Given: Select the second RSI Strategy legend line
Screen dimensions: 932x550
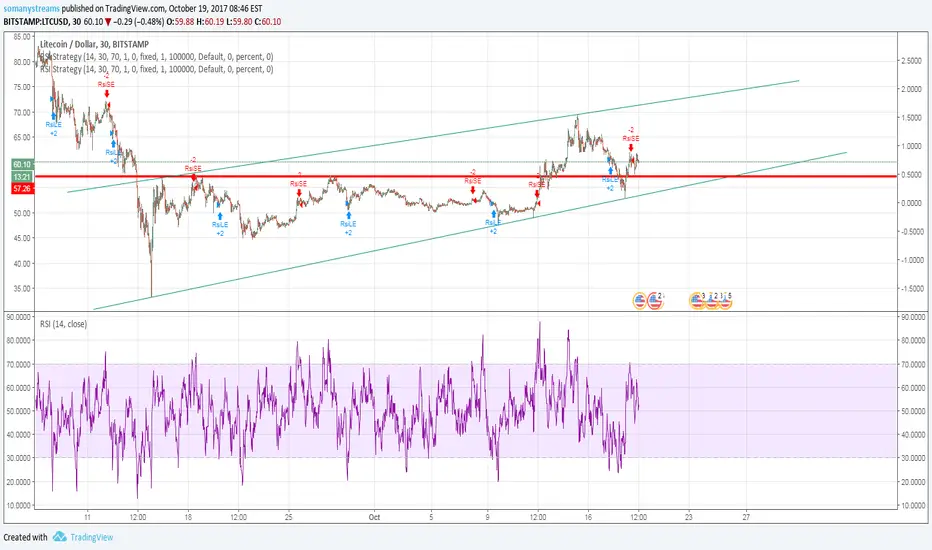Looking at the screenshot, I should (156, 69).
